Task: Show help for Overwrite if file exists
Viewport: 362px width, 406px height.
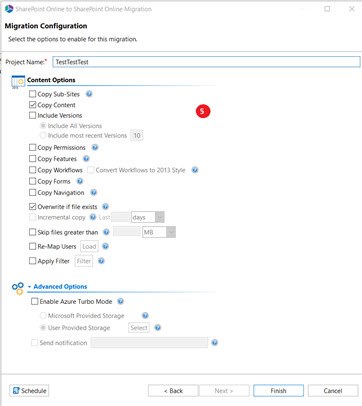Action: 105,207
